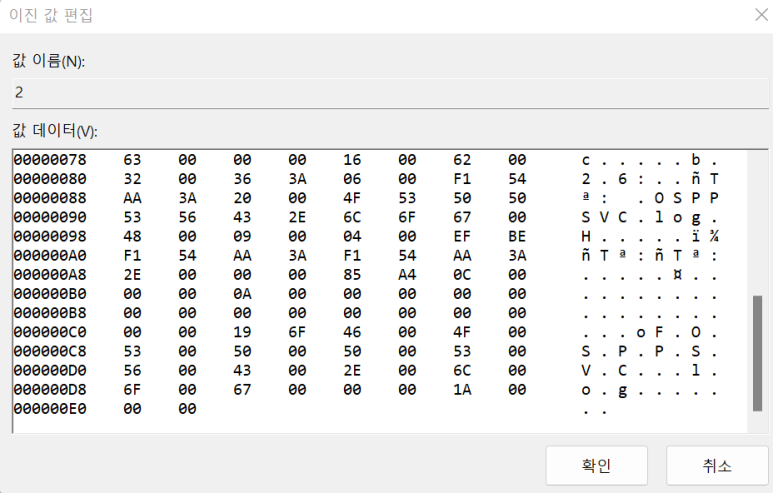This screenshot has height=493, width=773.
Task: Click offset 00000090 row label
Action: pos(50,217)
